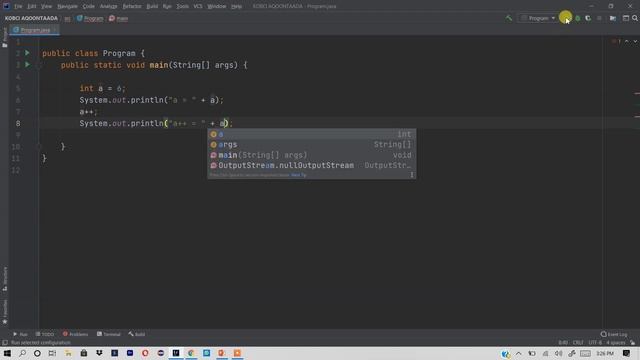
Task: Open Windows taskbar search
Action: pyautogui.click(x=22, y=353)
